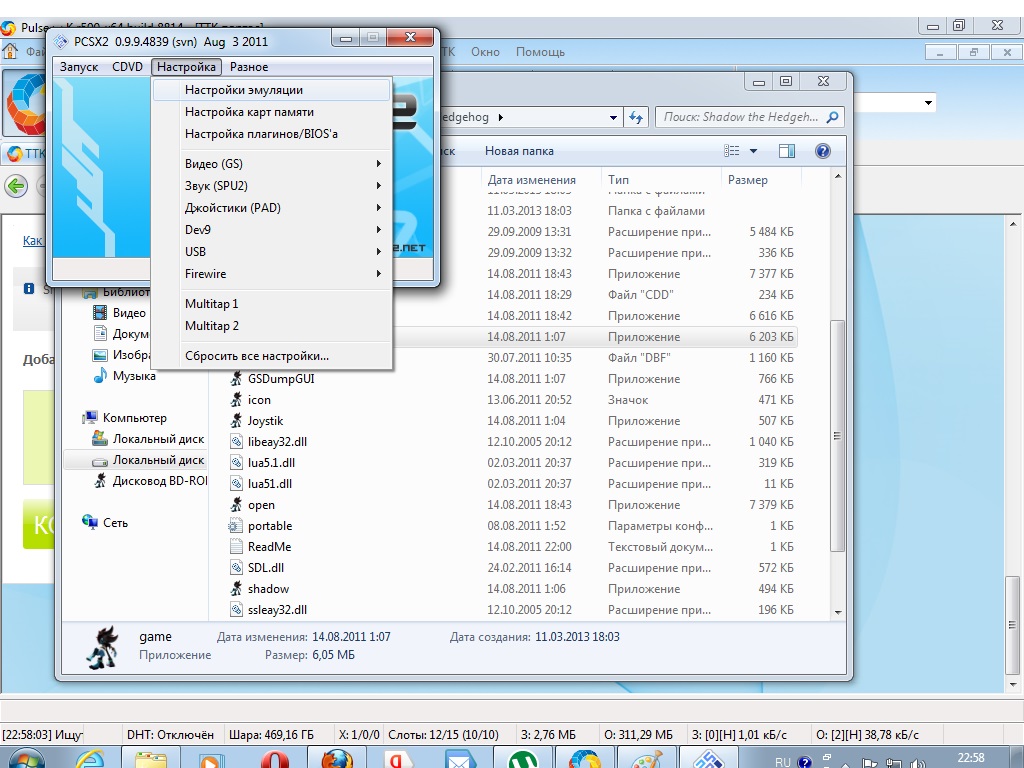Click the browser back arrow button
This screenshot has height=768, width=1024.
point(16,186)
